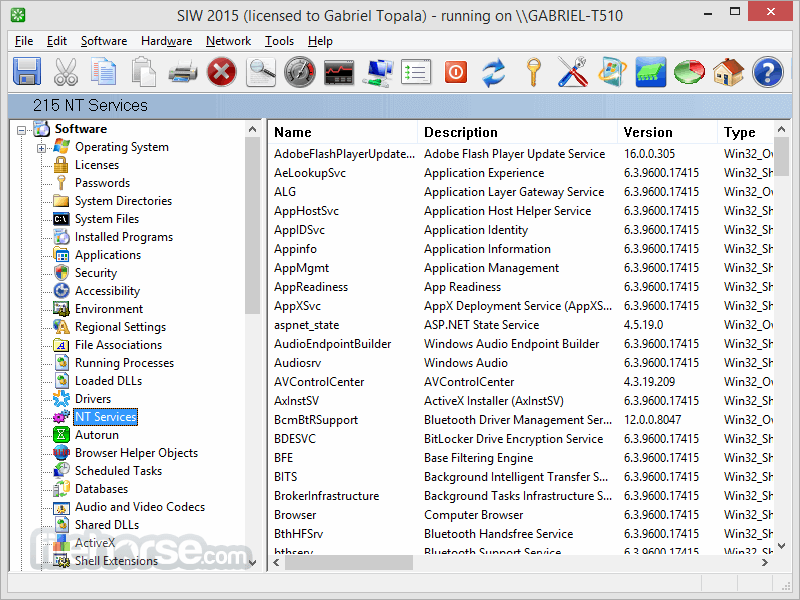Select the aspnet_state service row
The width and height of the screenshot is (800, 600).
(x=520, y=325)
